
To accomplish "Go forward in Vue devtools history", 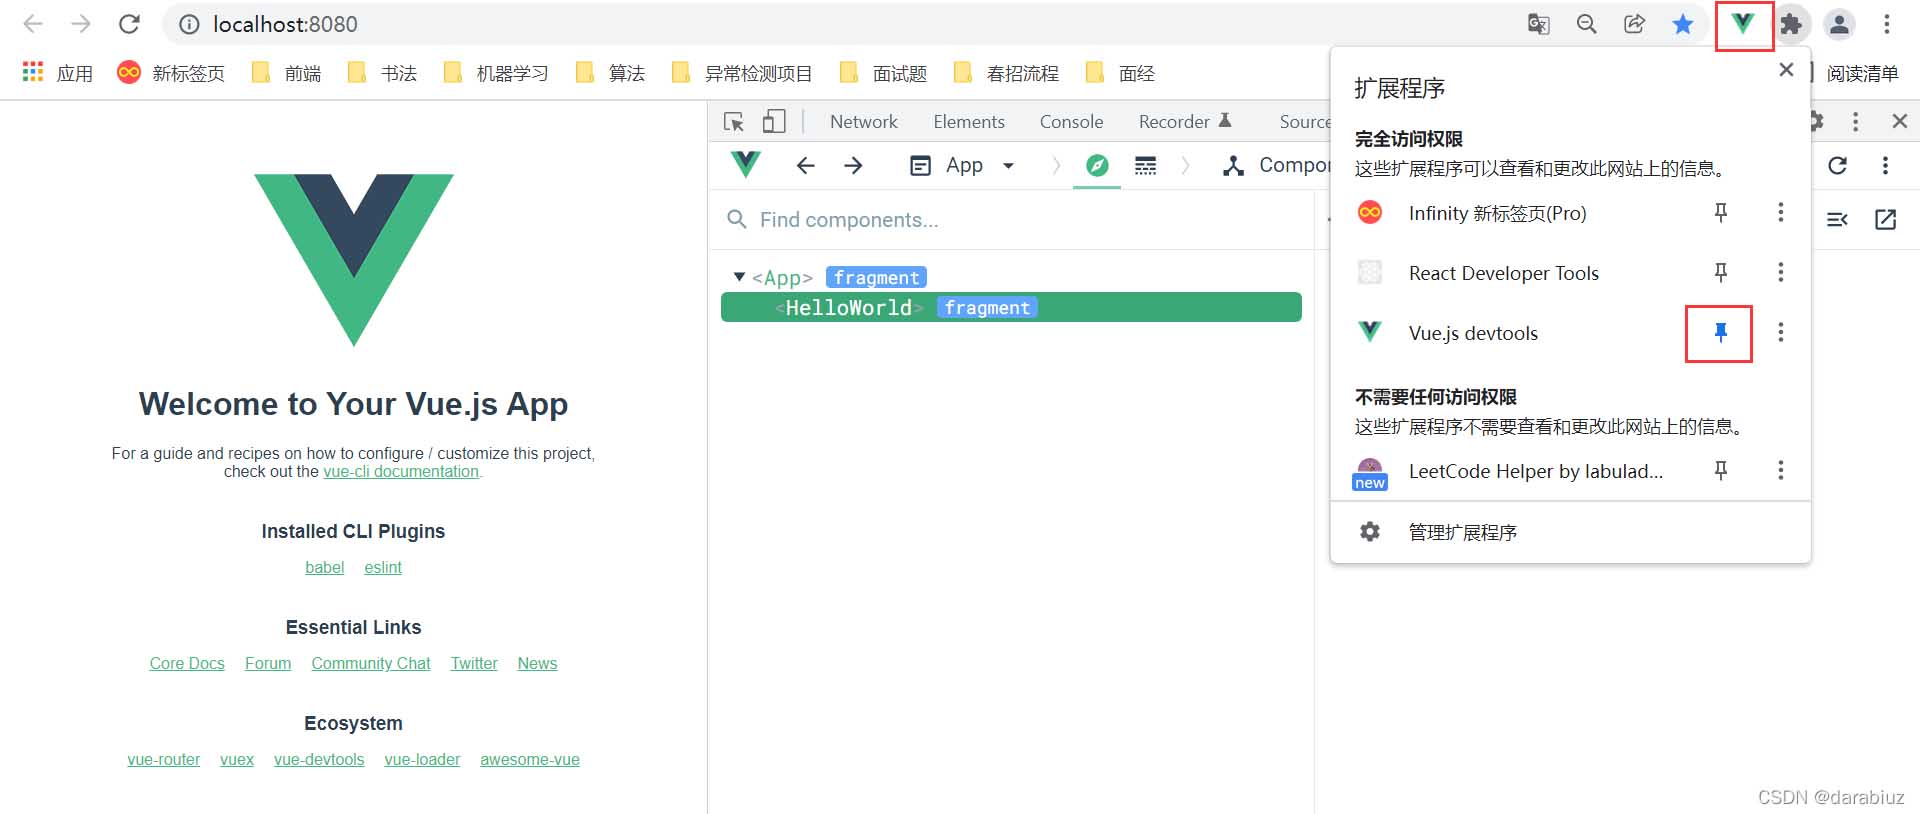I will tap(853, 165).
